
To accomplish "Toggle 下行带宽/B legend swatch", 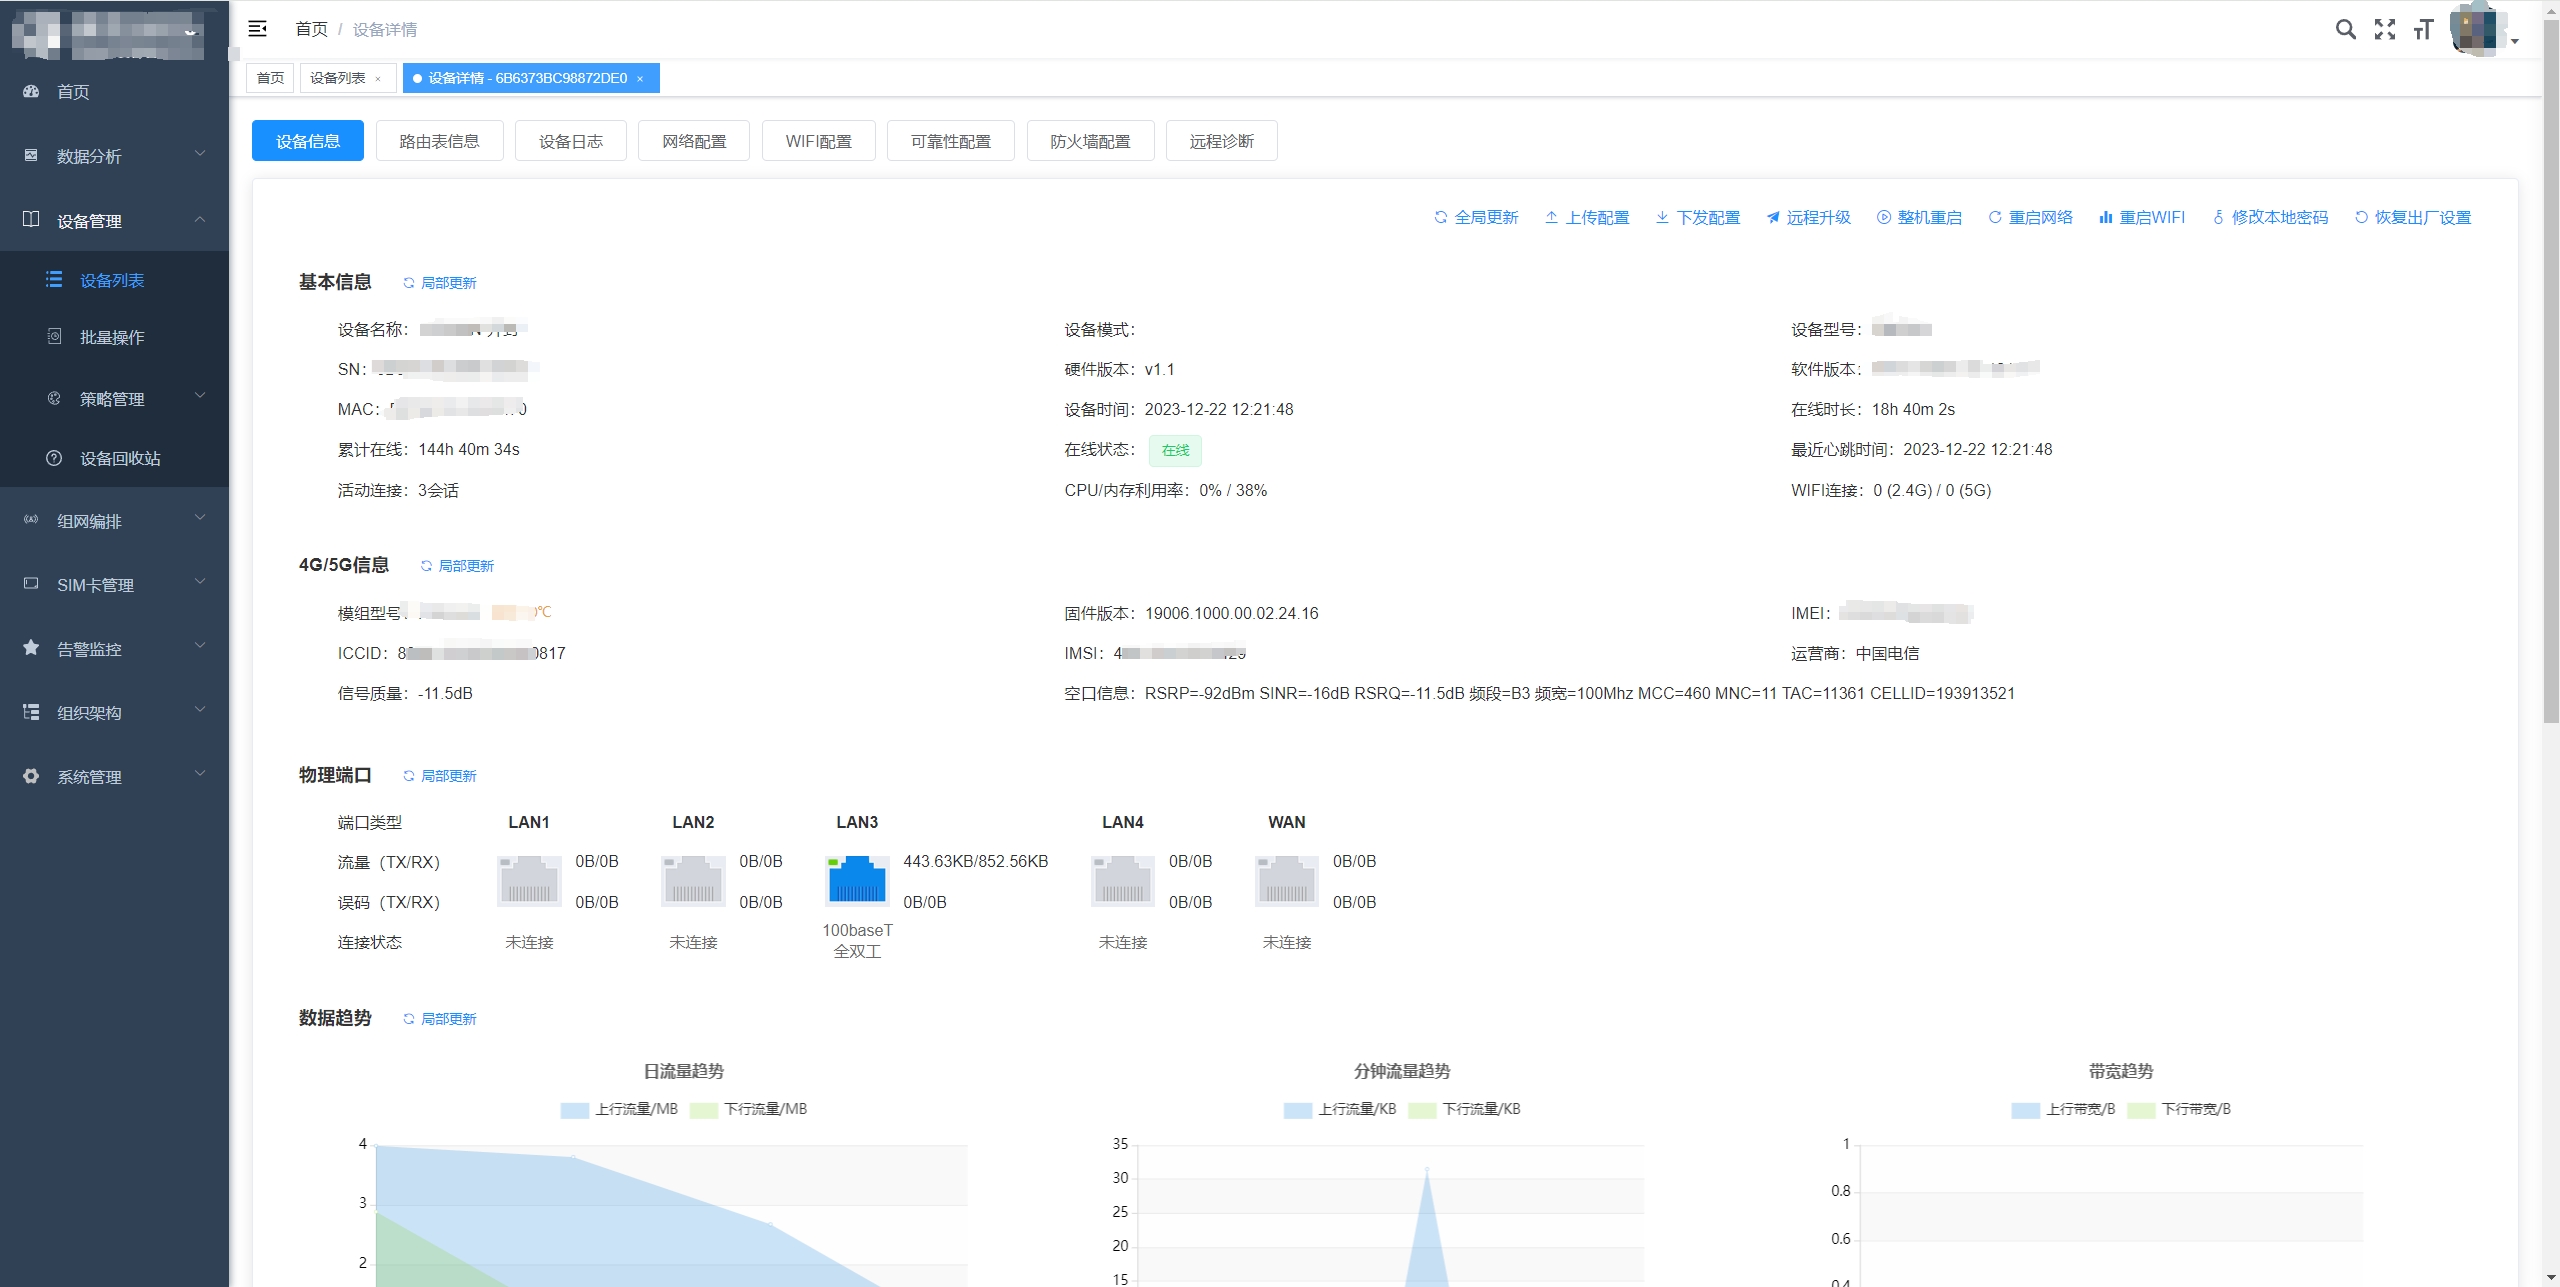I will pyautogui.click(x=2141, y=1110).
